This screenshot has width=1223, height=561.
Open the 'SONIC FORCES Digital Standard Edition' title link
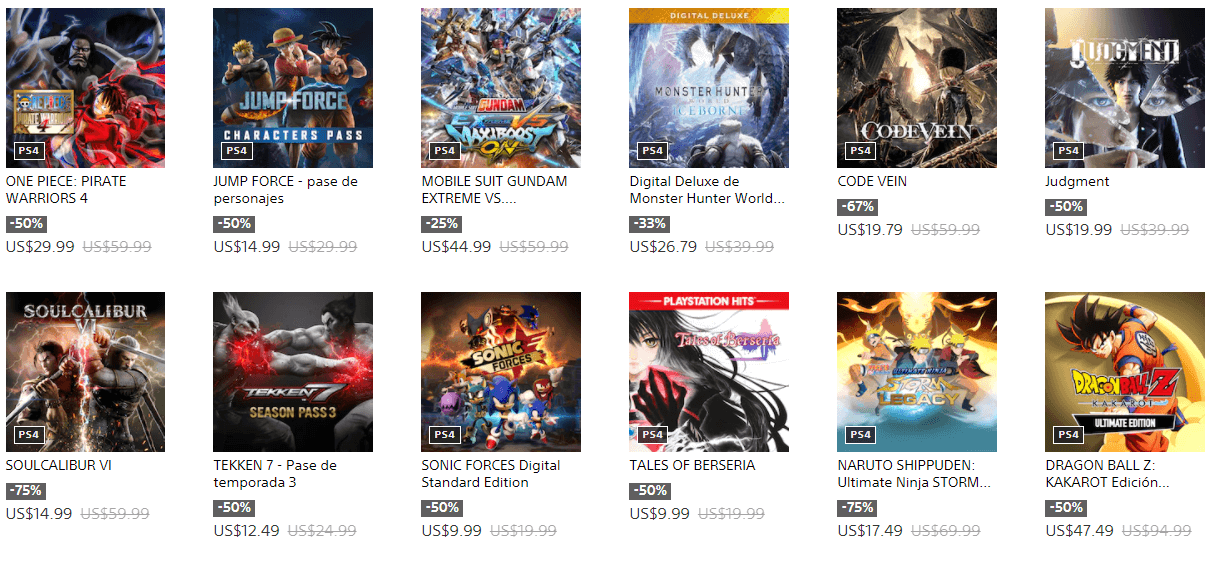click(x=490, y=474)
